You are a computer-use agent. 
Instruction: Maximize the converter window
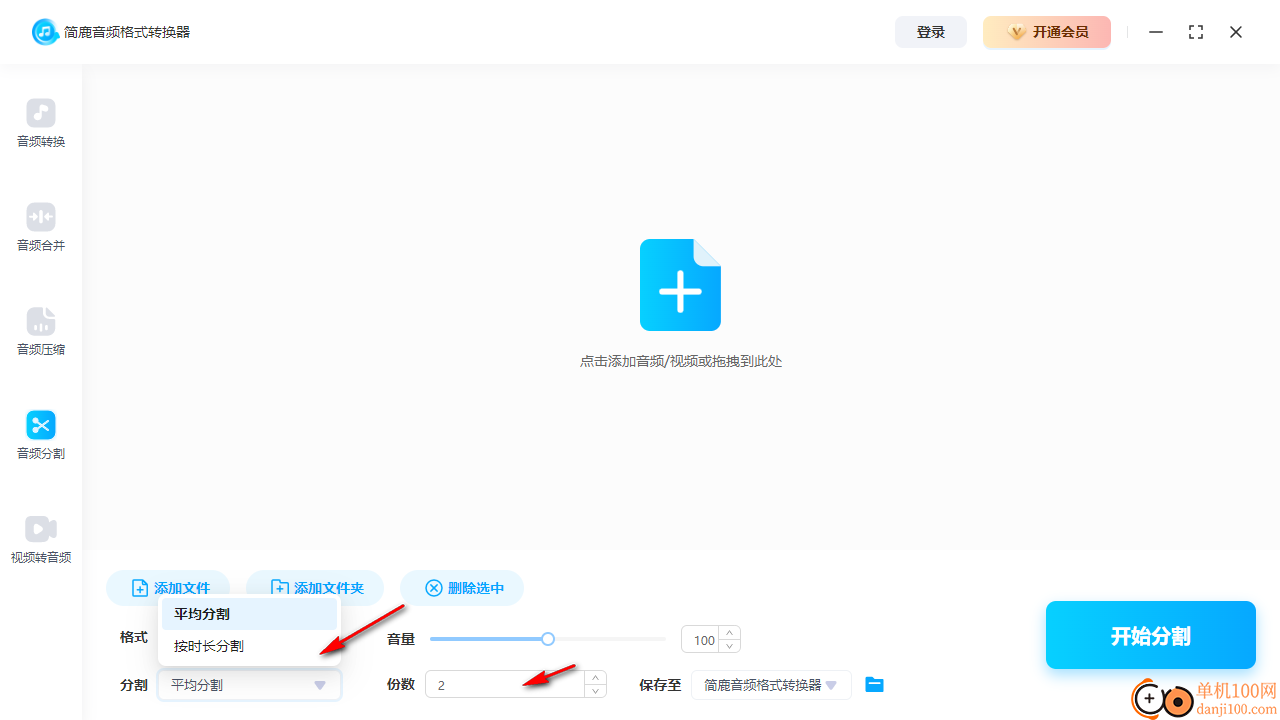pos(1196,32)
